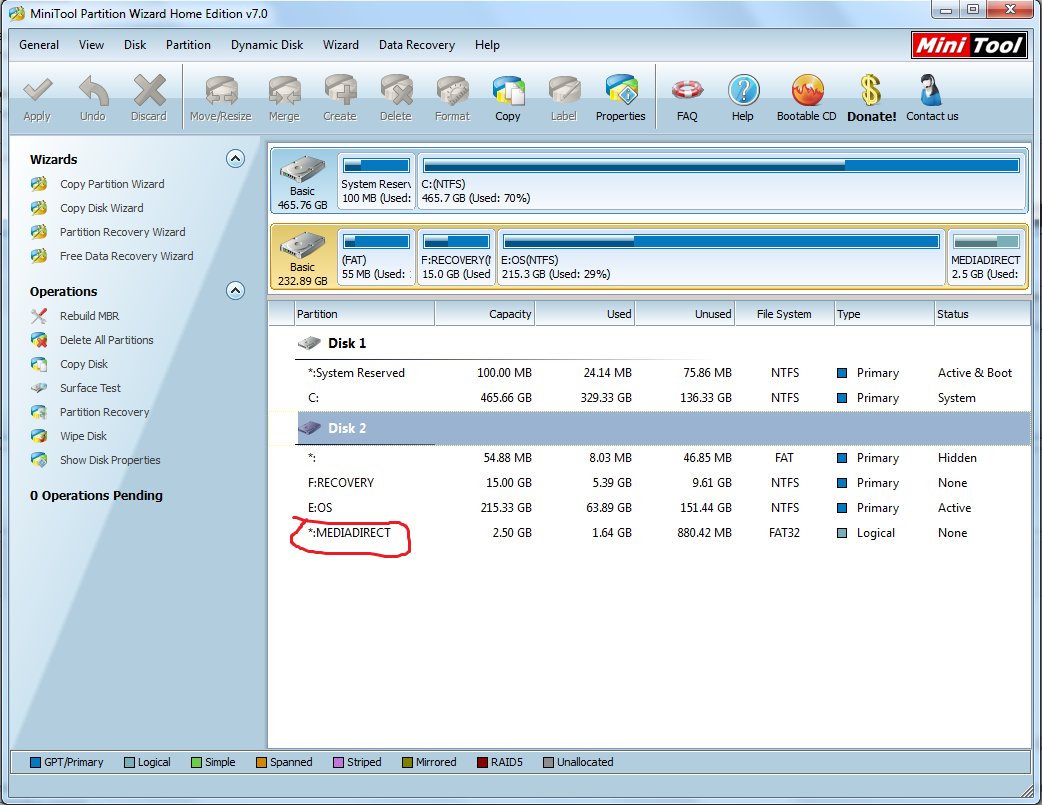Screen dimensions: 1042x805
Task: Launch the Bootable CD tool
Action: [807, 98]
